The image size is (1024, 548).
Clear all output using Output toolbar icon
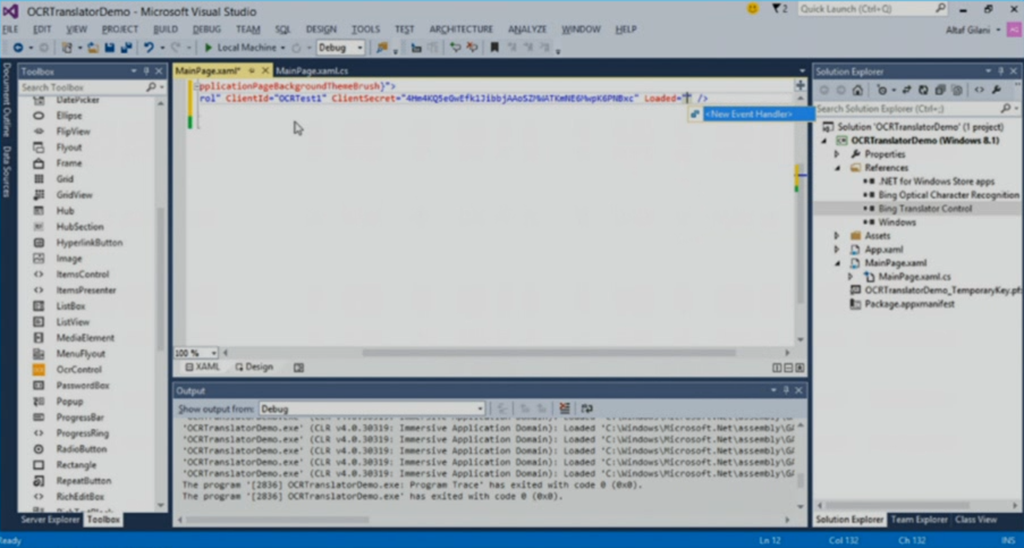coord(564,408)
